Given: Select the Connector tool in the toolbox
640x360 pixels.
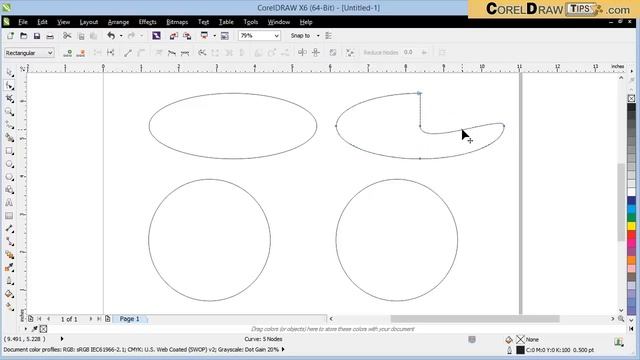Looking at the screenshot, I should (x=9, y=242).
